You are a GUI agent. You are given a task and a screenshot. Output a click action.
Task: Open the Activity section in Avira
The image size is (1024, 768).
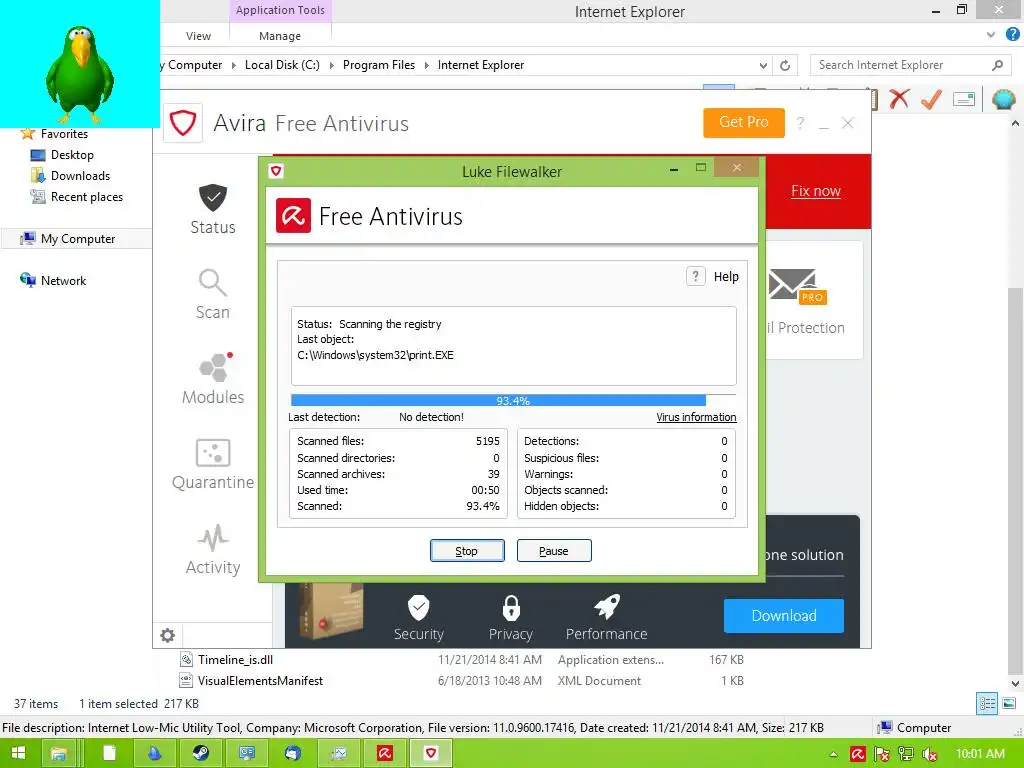pos(213,549)
